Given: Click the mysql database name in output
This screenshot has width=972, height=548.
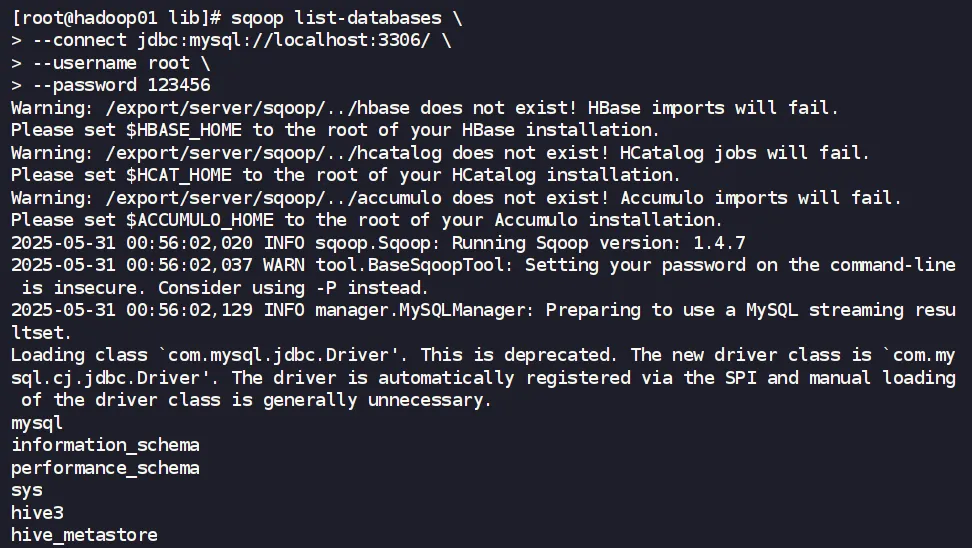Looking at the screenshot, I should [37, 423].
